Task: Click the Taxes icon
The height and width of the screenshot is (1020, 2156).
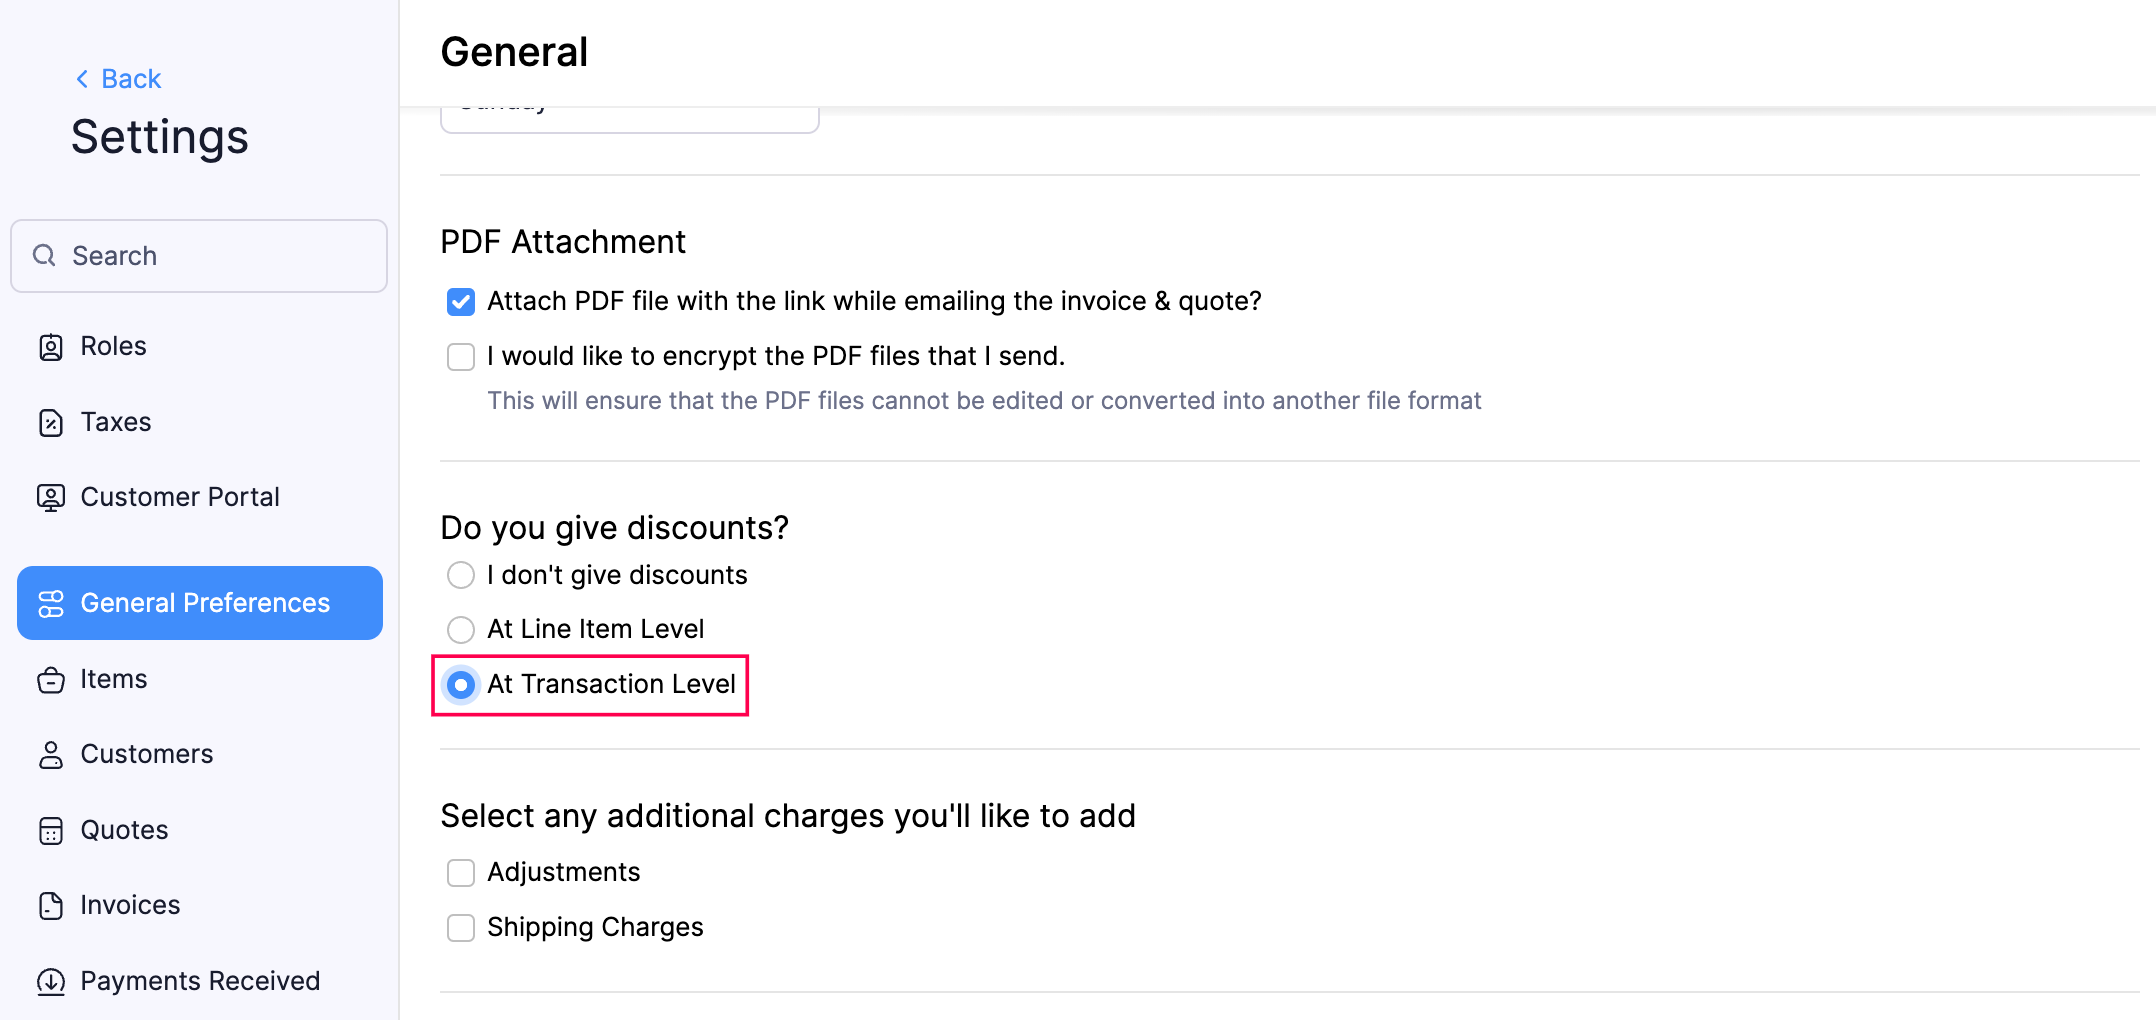Action: 52,422
